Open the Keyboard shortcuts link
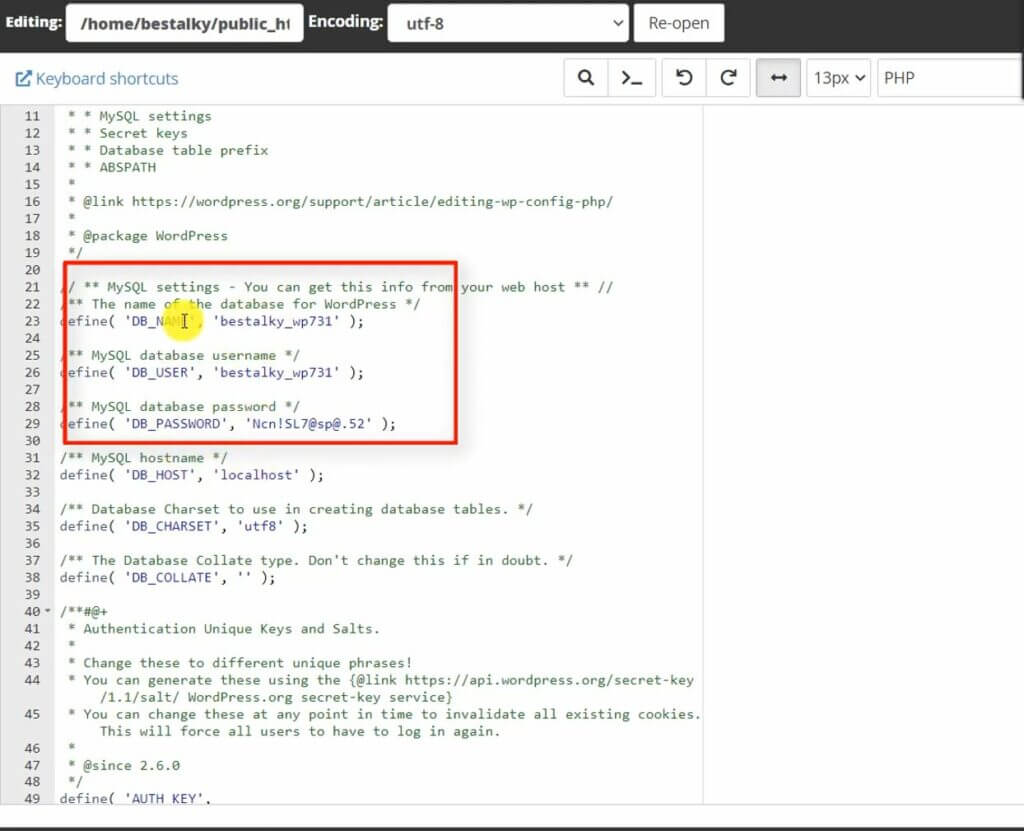Image resolution: width=1024 pixels, height=831 pixels. pyautogui.click(x=106, y=78)
